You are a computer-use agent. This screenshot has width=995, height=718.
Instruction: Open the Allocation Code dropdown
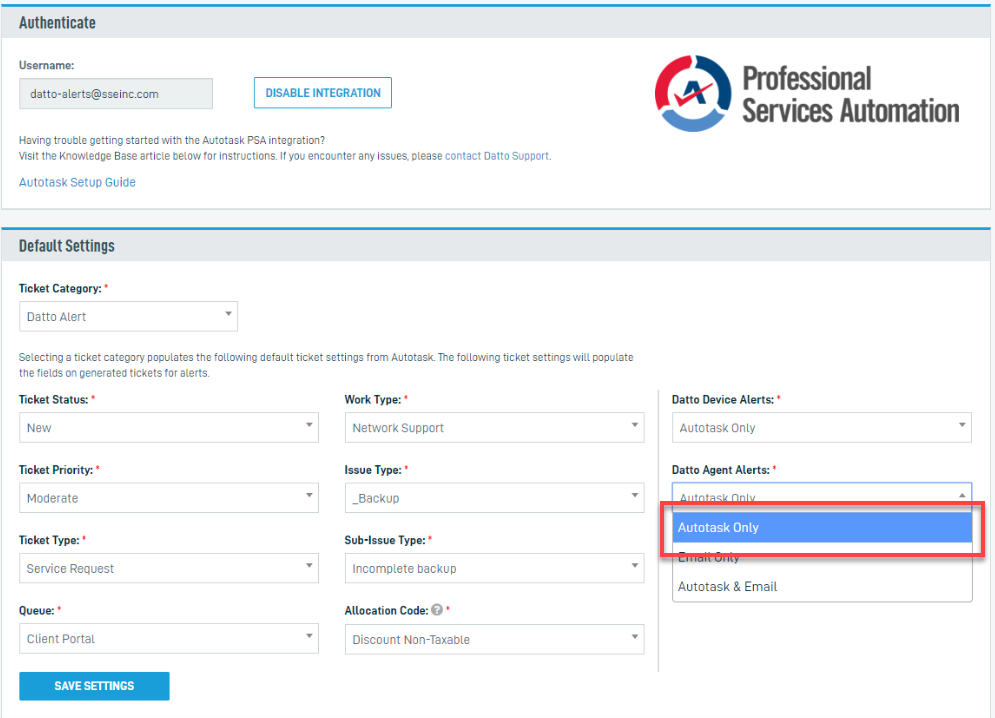coord(494,639)
